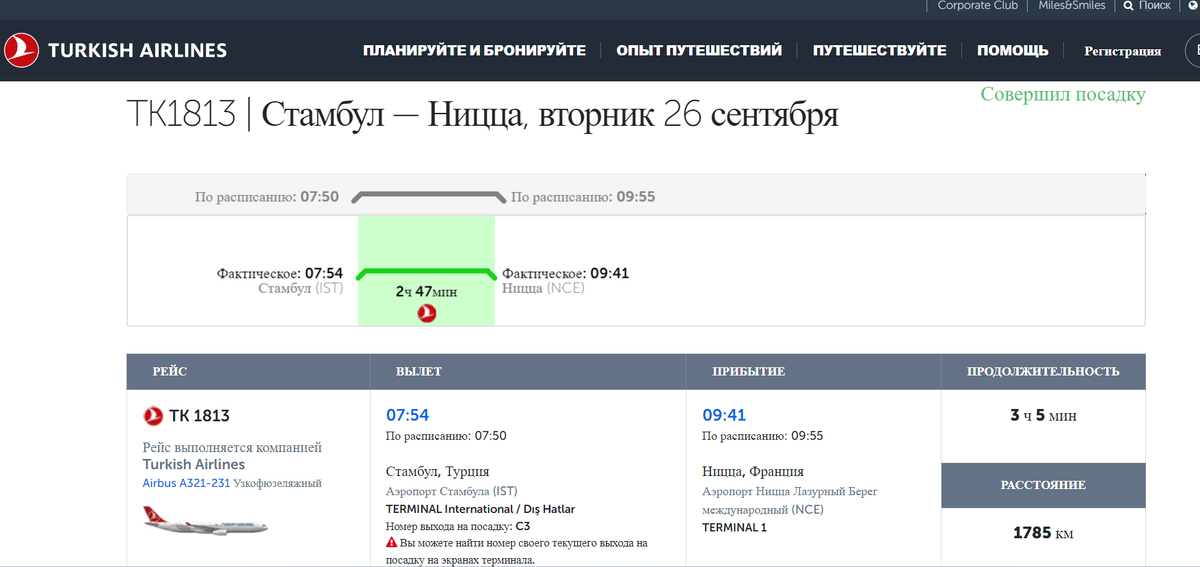Click 'Стамбул, Турция' departure city
Viewport: 1200px width, 567px height.
point(438,471)
